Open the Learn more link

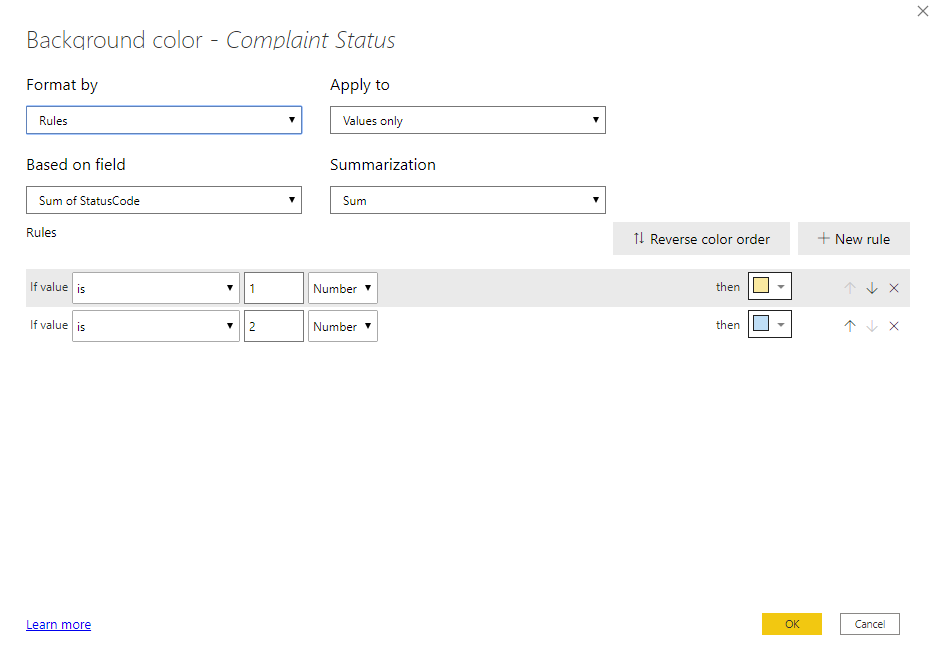58,624
